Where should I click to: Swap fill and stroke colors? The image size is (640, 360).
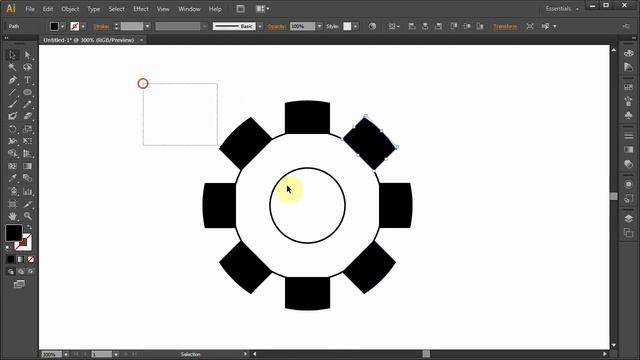[x=29, y=227]
